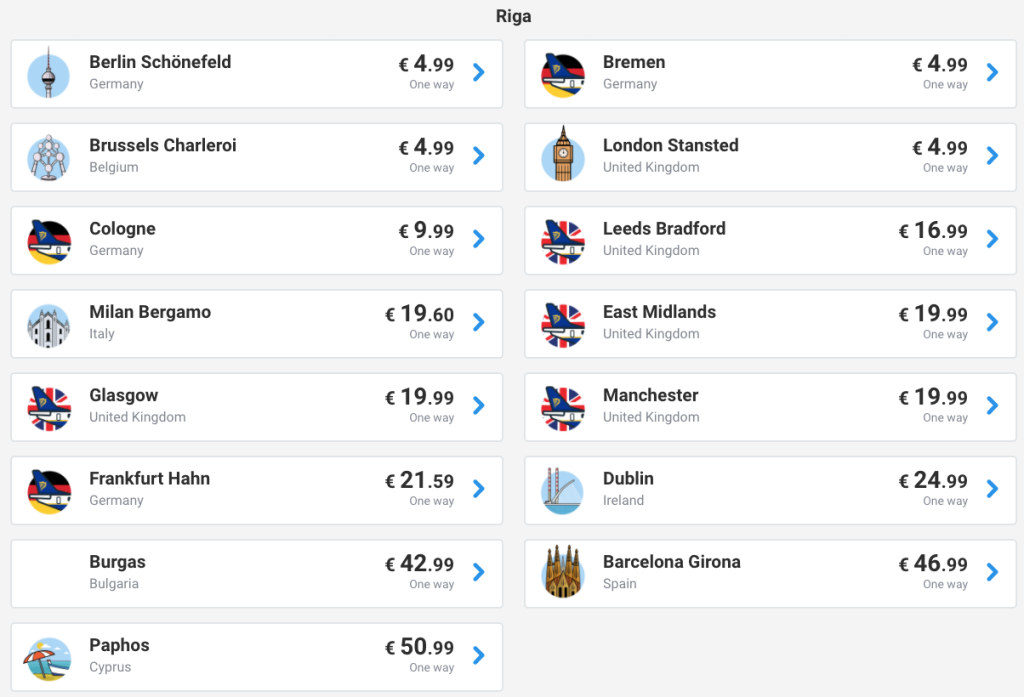Image resolution: width=1024 pixels, height=697 pixels.
Task: Click the Riga heading at top
Action: (x=513, y=16)
